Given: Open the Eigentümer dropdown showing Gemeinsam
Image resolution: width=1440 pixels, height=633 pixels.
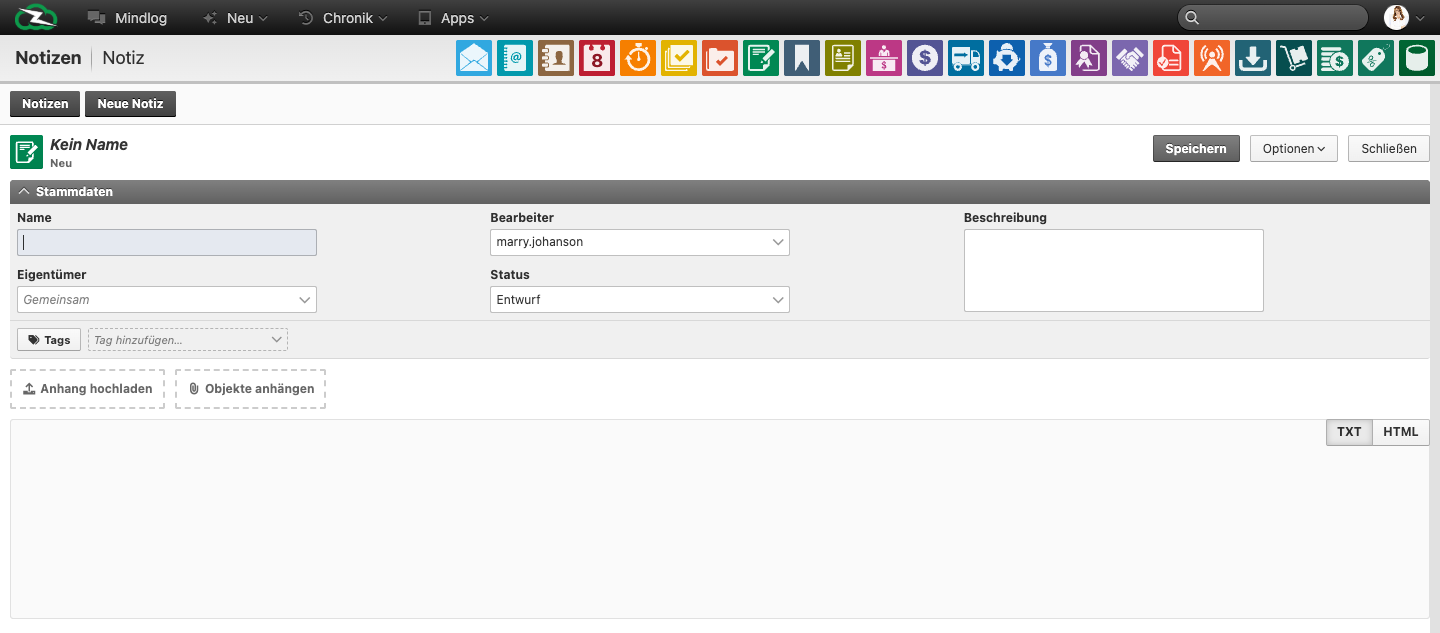Looking at the screenshot, I should [x=167, y=299].
